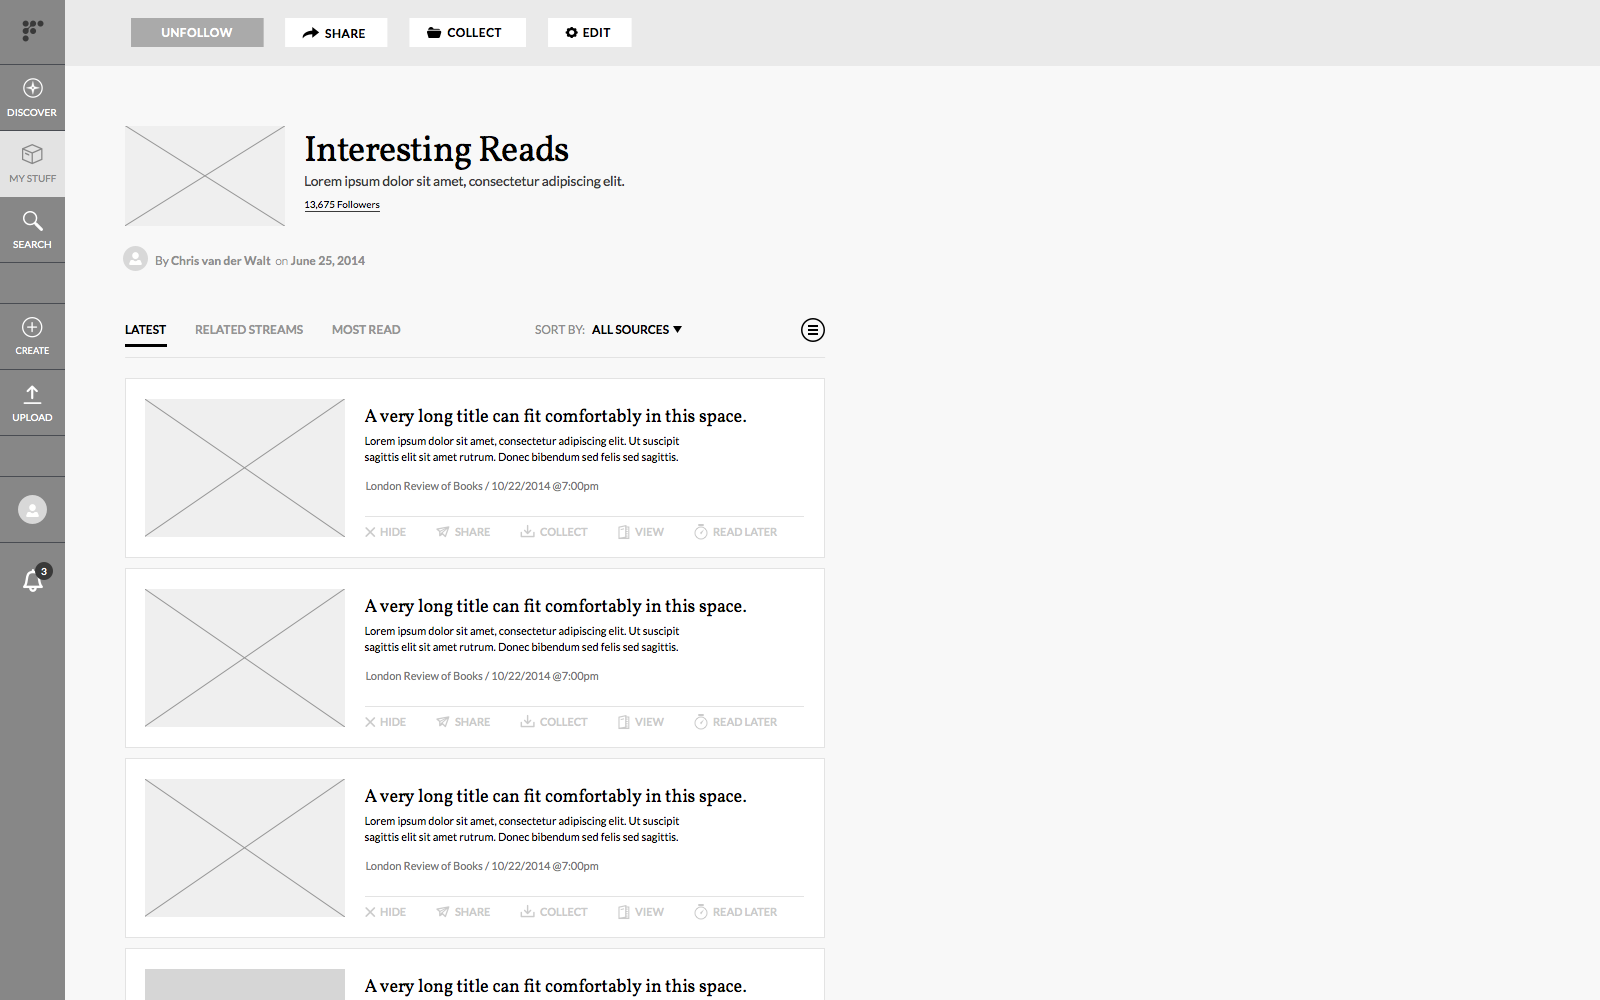Collect the first article
This screenshot has height=1000, width=1600.
click(554, 532)
